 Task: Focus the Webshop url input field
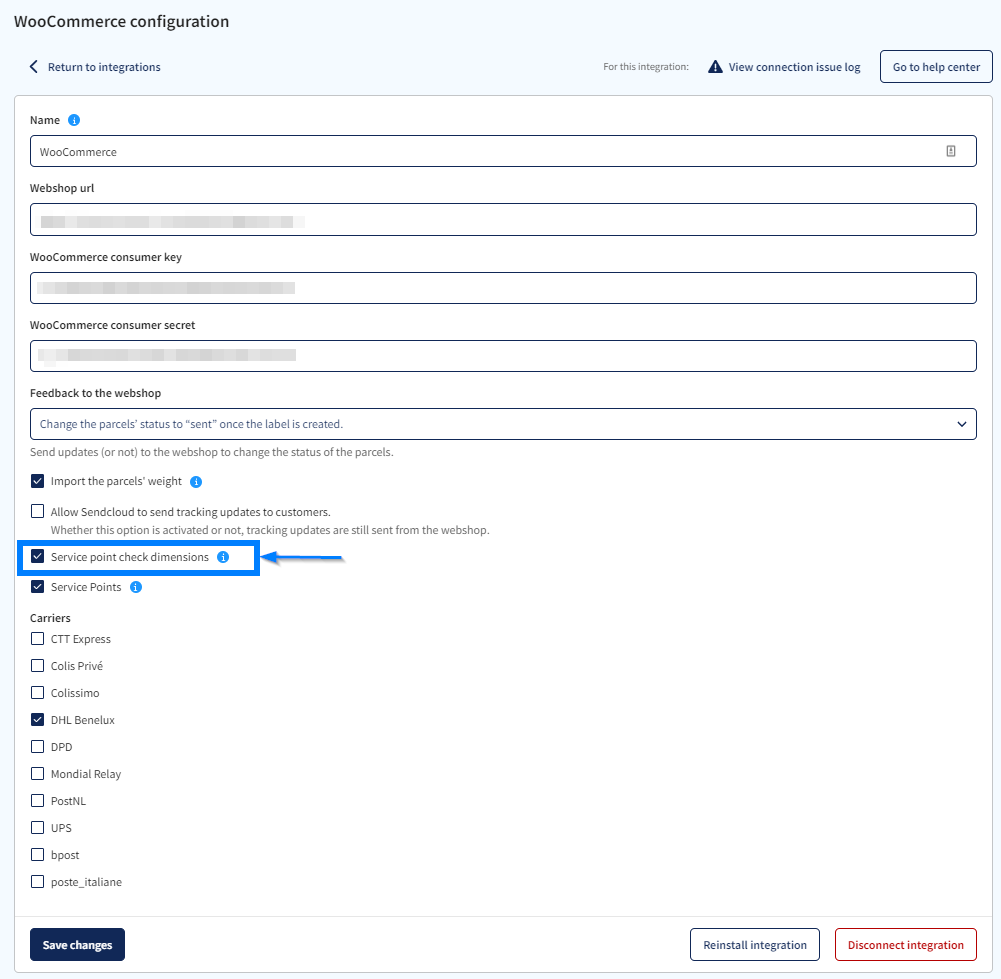503,220
